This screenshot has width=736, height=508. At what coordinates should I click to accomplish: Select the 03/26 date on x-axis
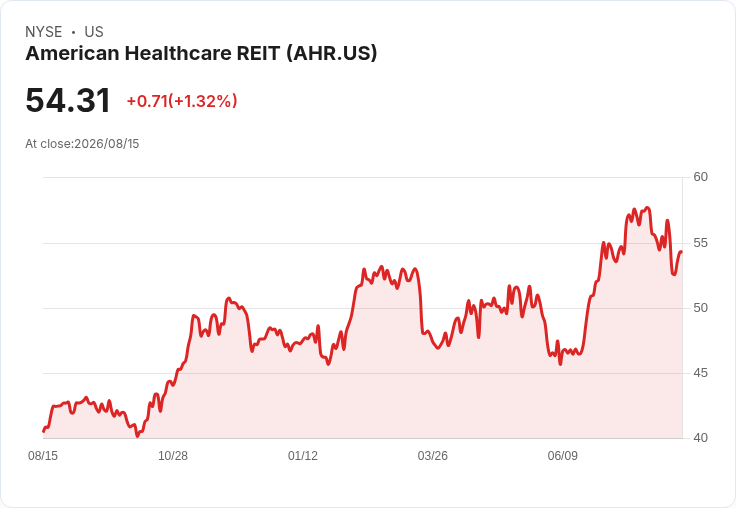[432, 456]
